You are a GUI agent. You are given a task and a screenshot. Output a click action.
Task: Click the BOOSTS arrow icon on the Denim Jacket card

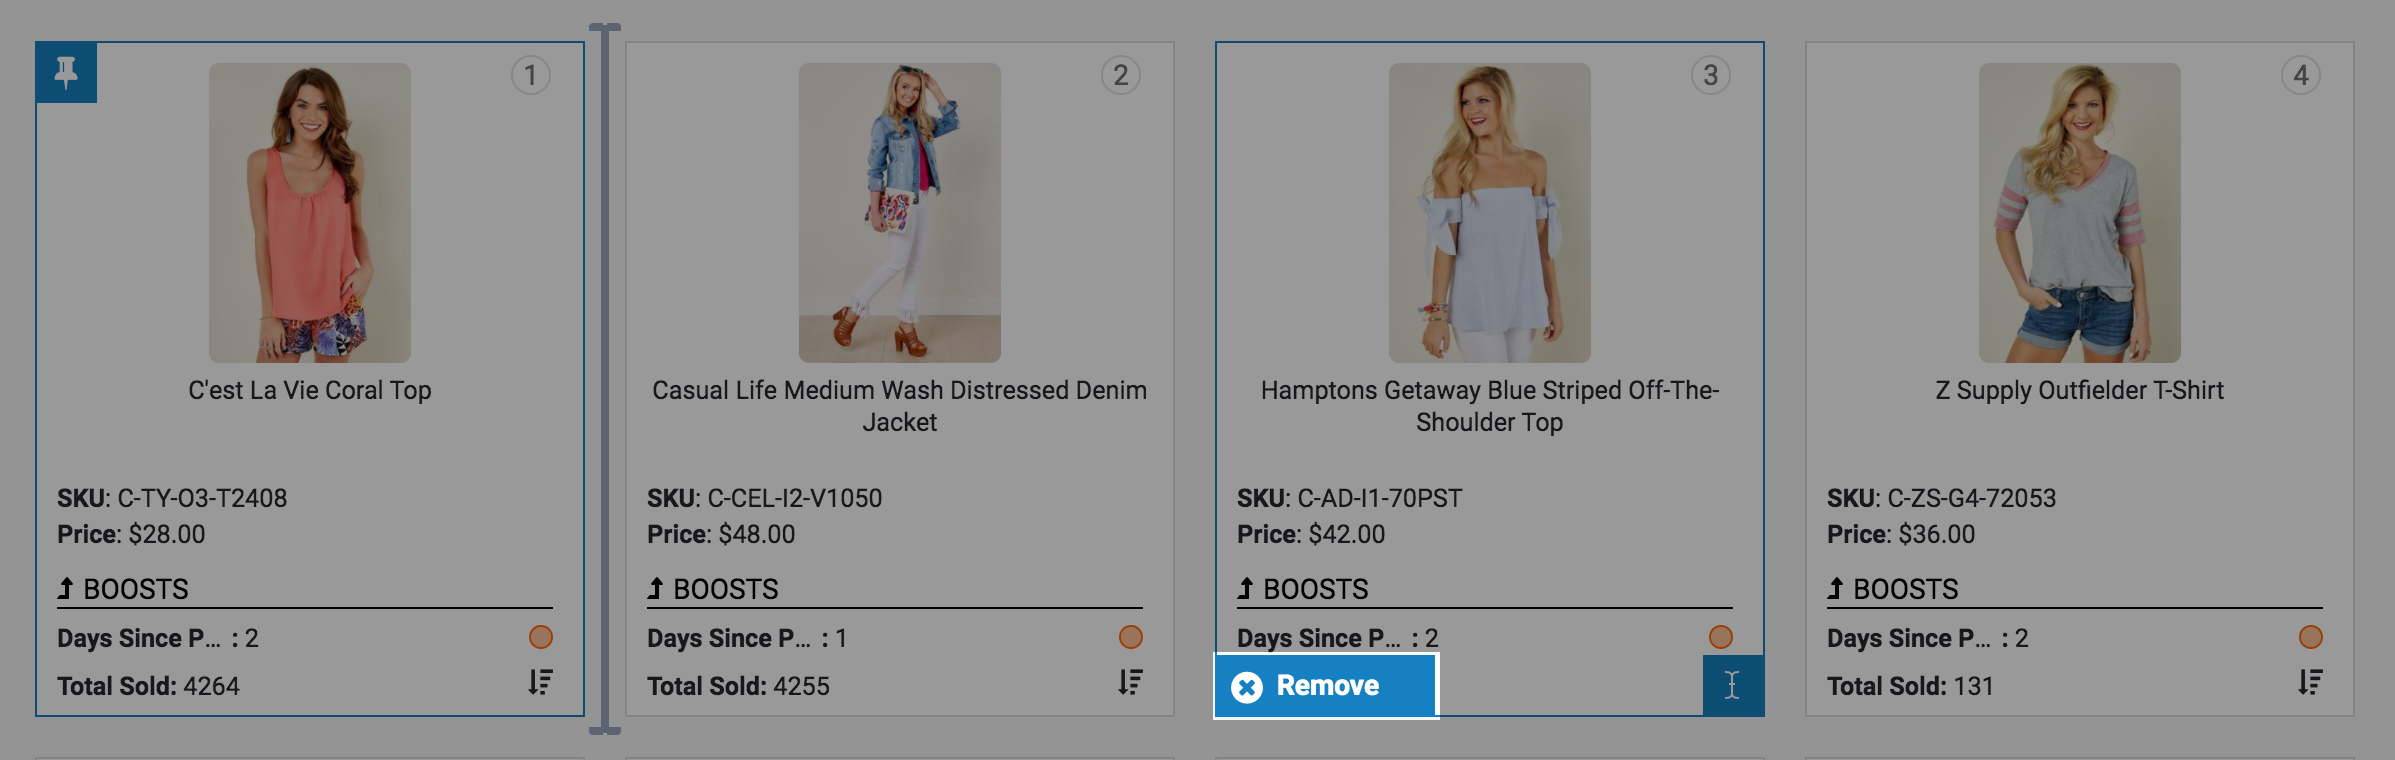tap(656, 589)
